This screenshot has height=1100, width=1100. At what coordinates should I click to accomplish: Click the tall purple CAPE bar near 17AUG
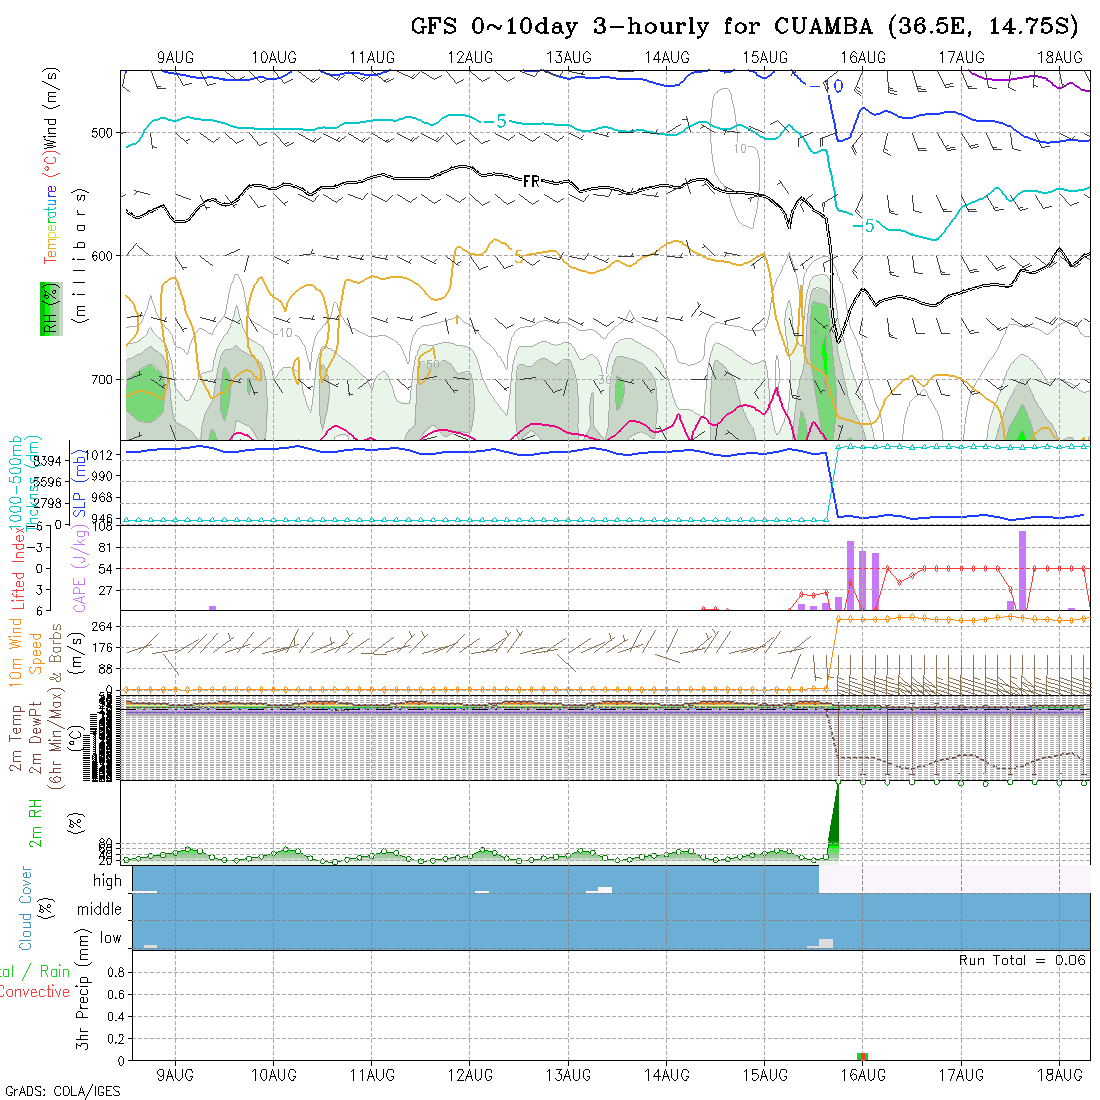[x=1023, y=570]
